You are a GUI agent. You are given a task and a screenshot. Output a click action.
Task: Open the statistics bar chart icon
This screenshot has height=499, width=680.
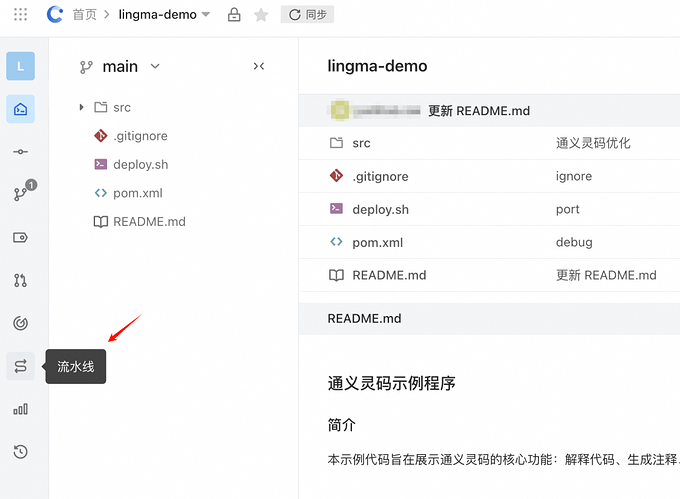[20, 409]
